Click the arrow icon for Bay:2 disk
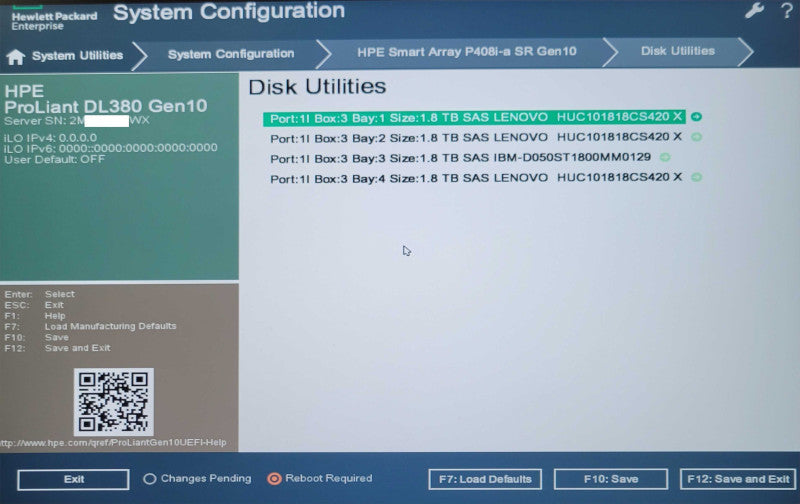This screenshot has width=800, height=504. point(696,137)
